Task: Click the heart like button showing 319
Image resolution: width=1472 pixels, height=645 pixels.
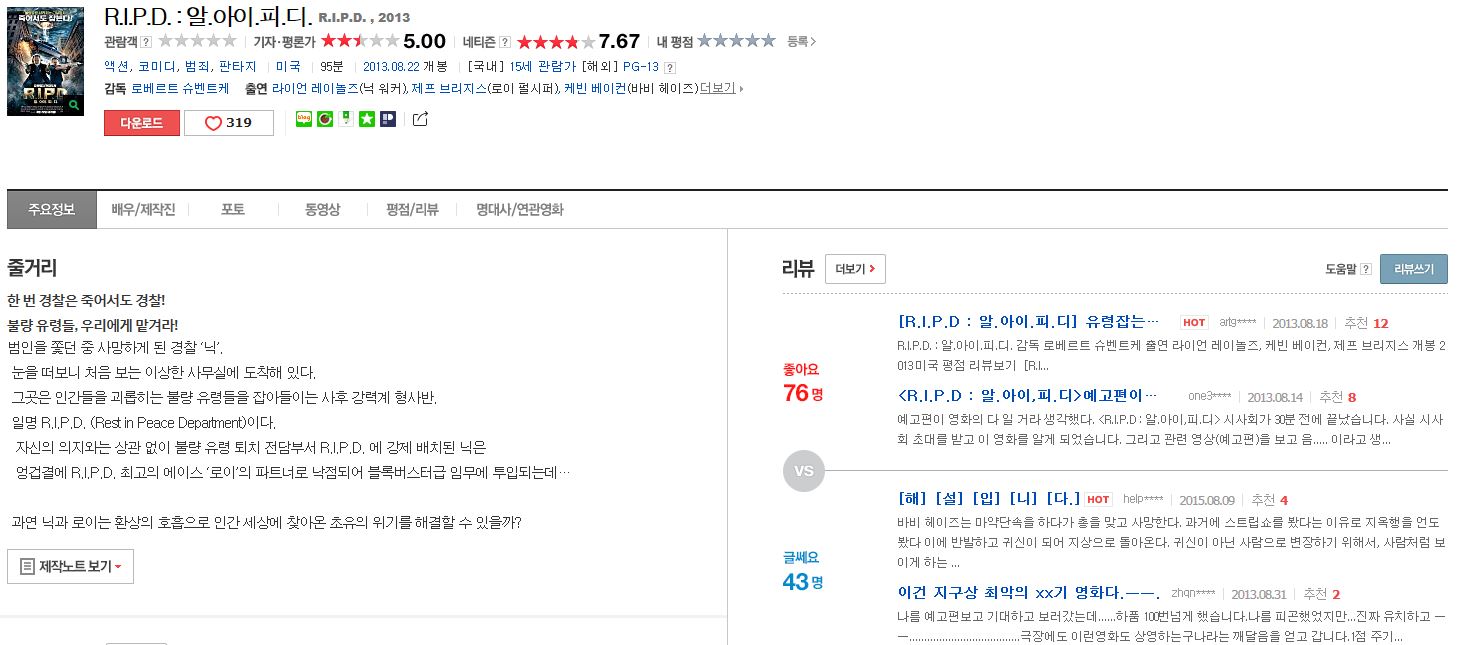Action: (x=229, y=123)
